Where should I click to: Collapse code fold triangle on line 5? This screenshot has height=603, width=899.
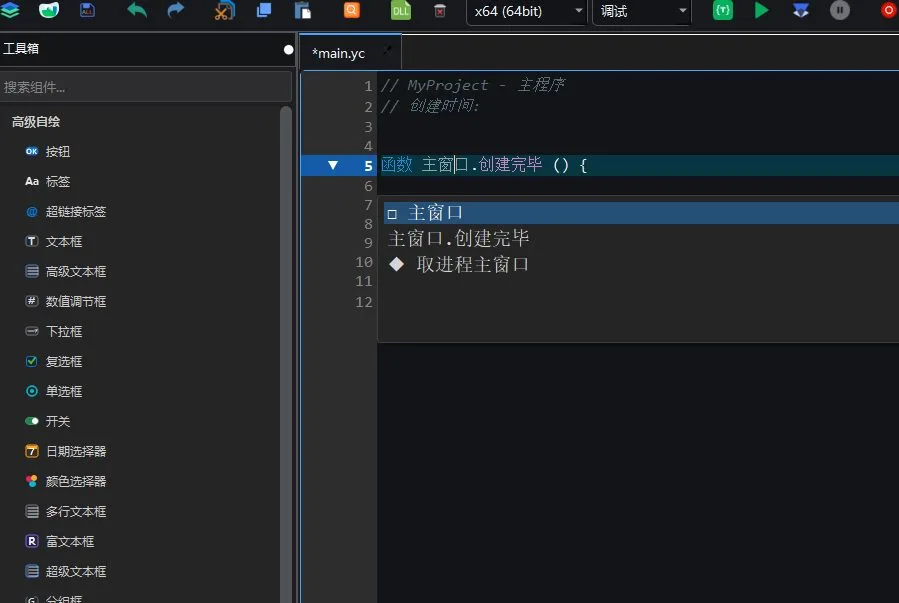333,165
